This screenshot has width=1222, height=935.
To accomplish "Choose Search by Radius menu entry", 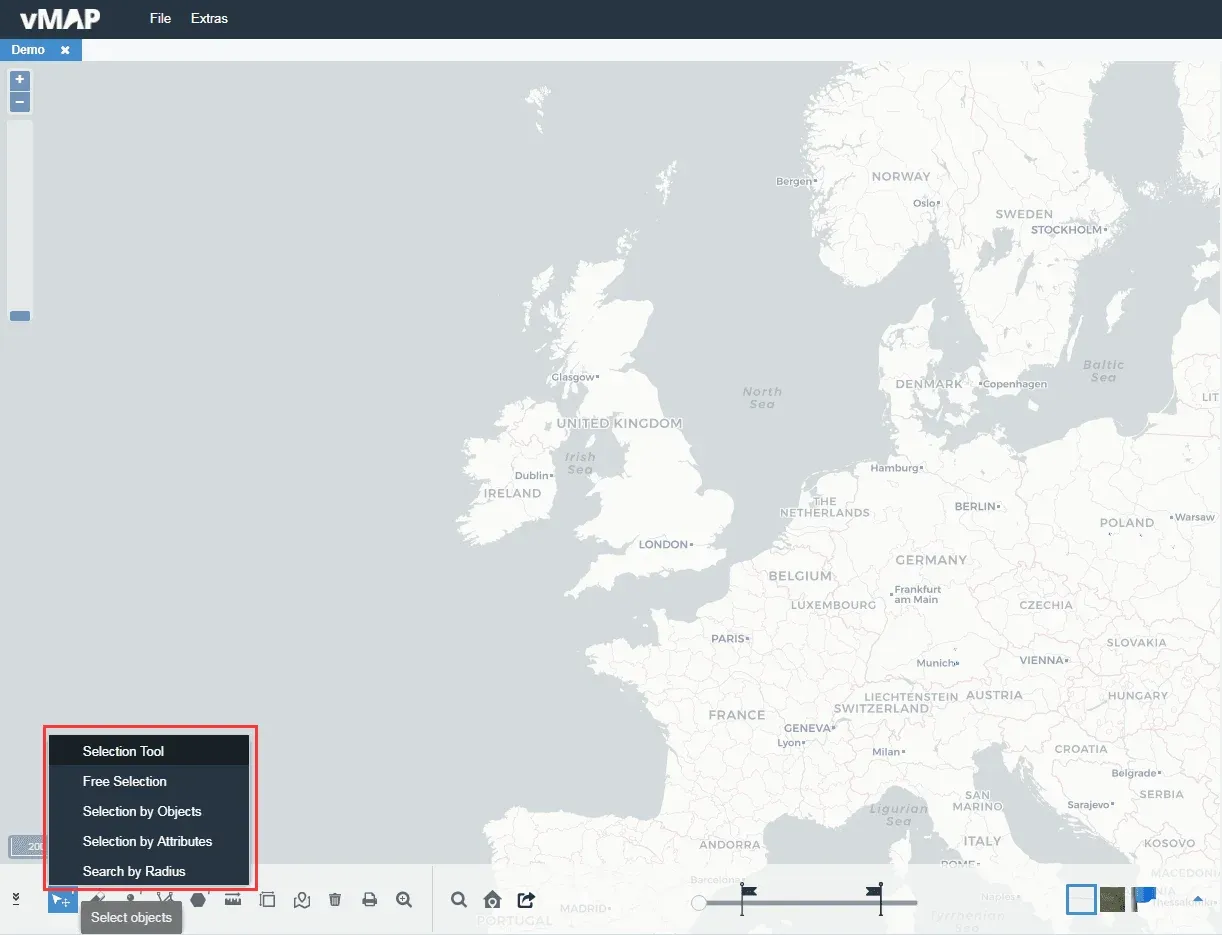I will pyautogui.click(x=148, y=871).
